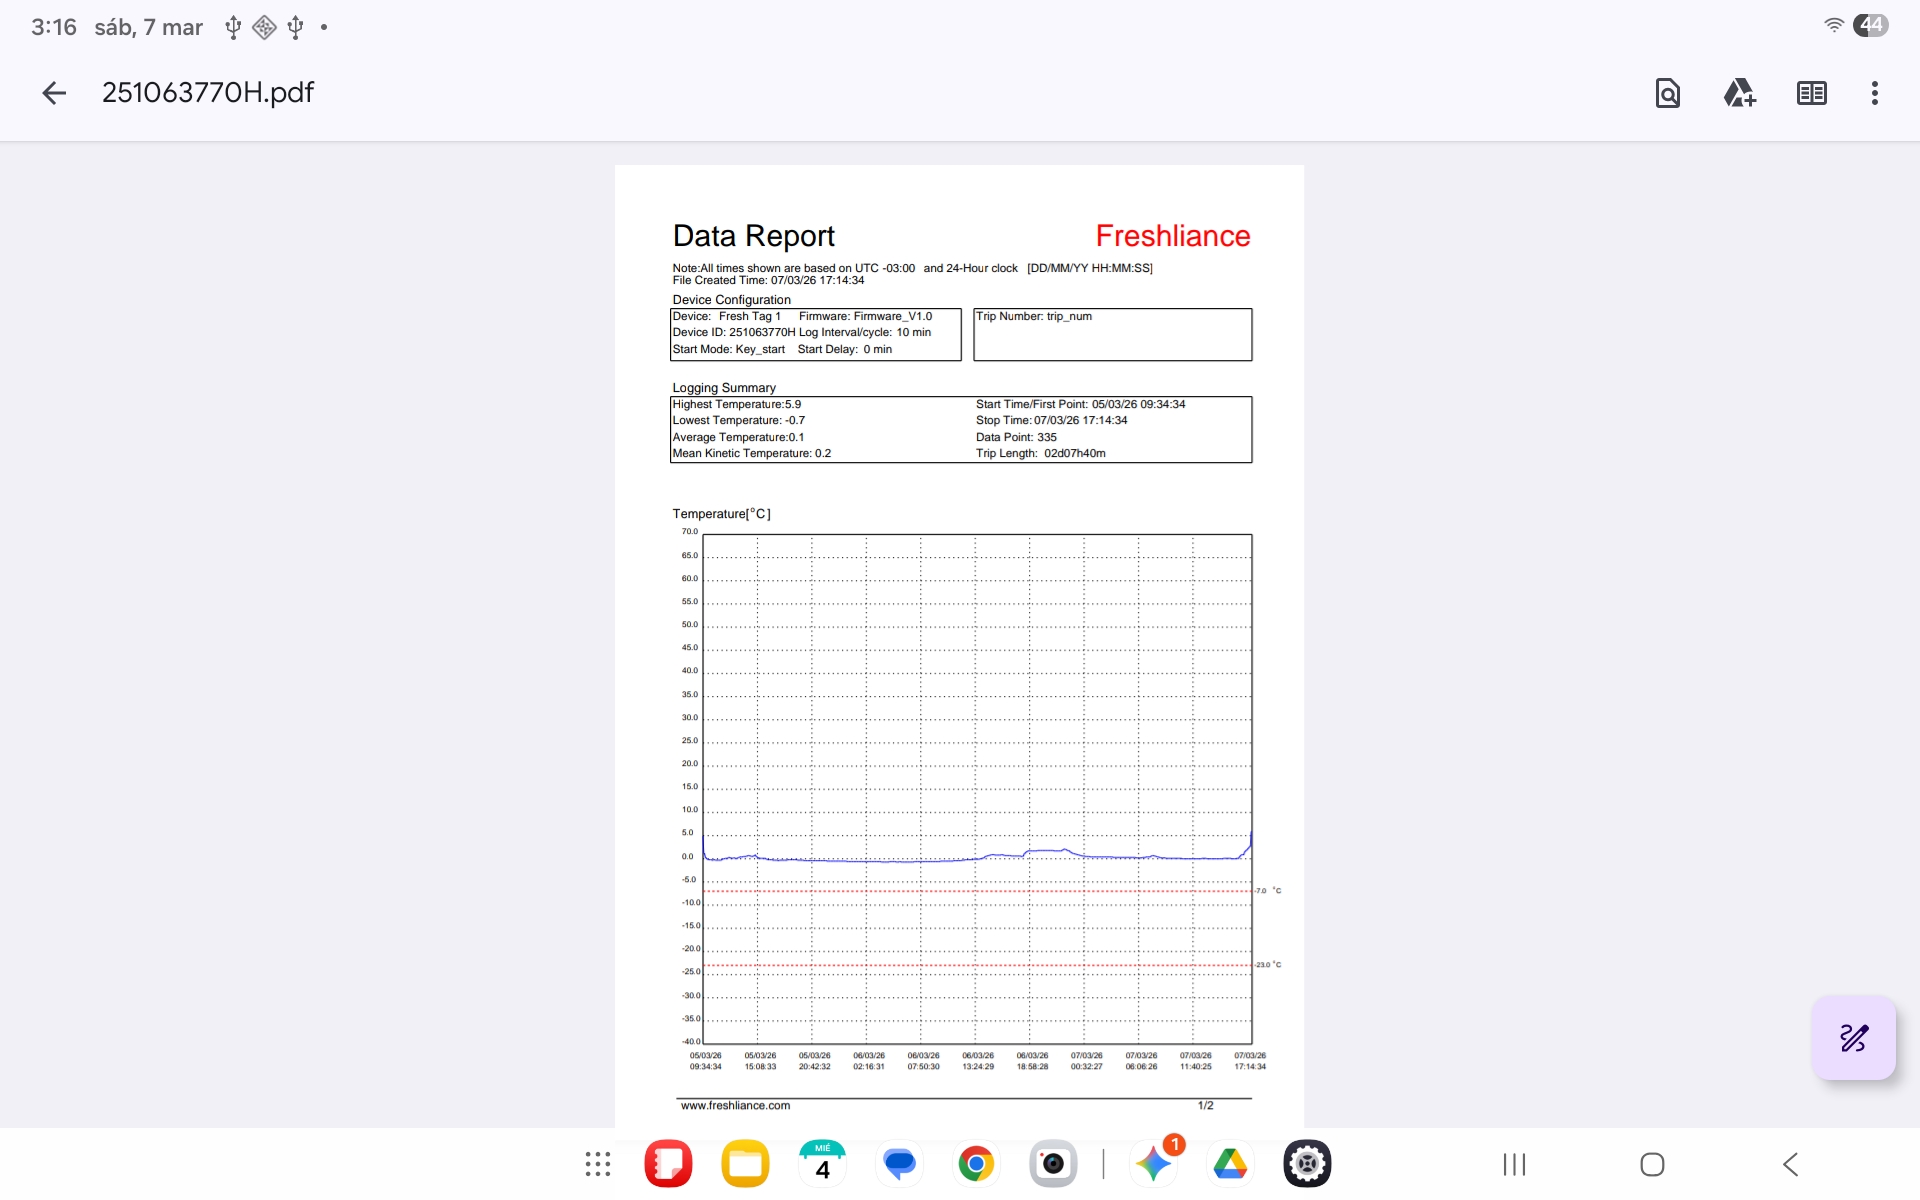
Task: Open the three-dot more options menu
Action: [1874, 93]
